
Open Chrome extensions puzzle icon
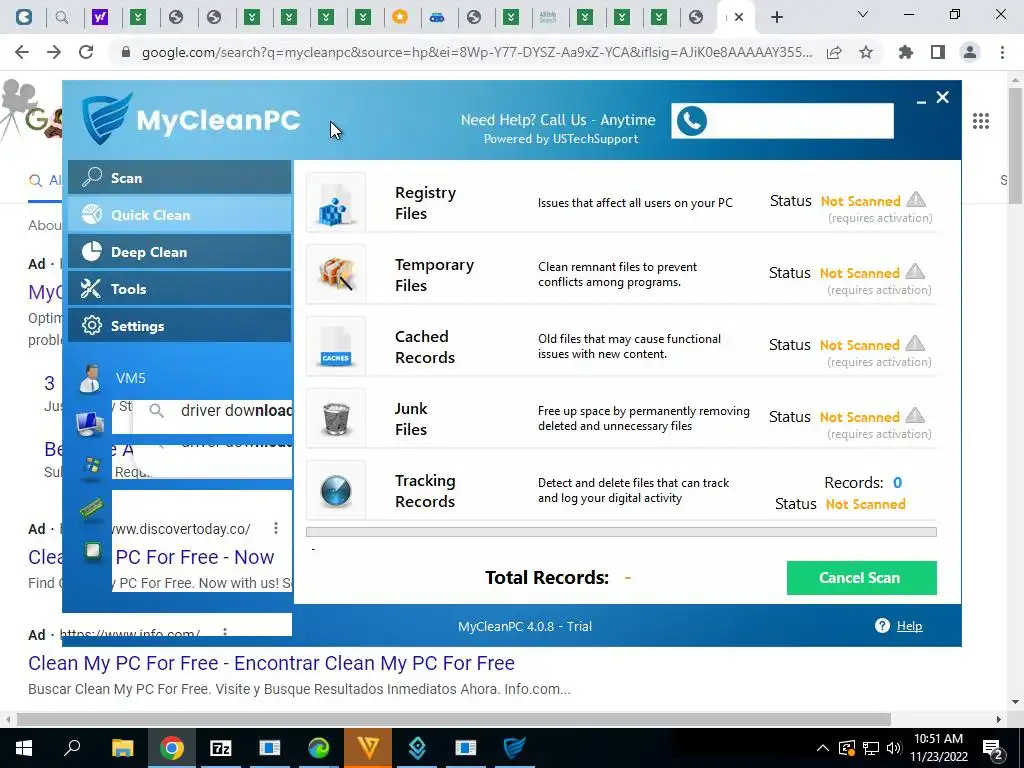[x=906, y=52]
